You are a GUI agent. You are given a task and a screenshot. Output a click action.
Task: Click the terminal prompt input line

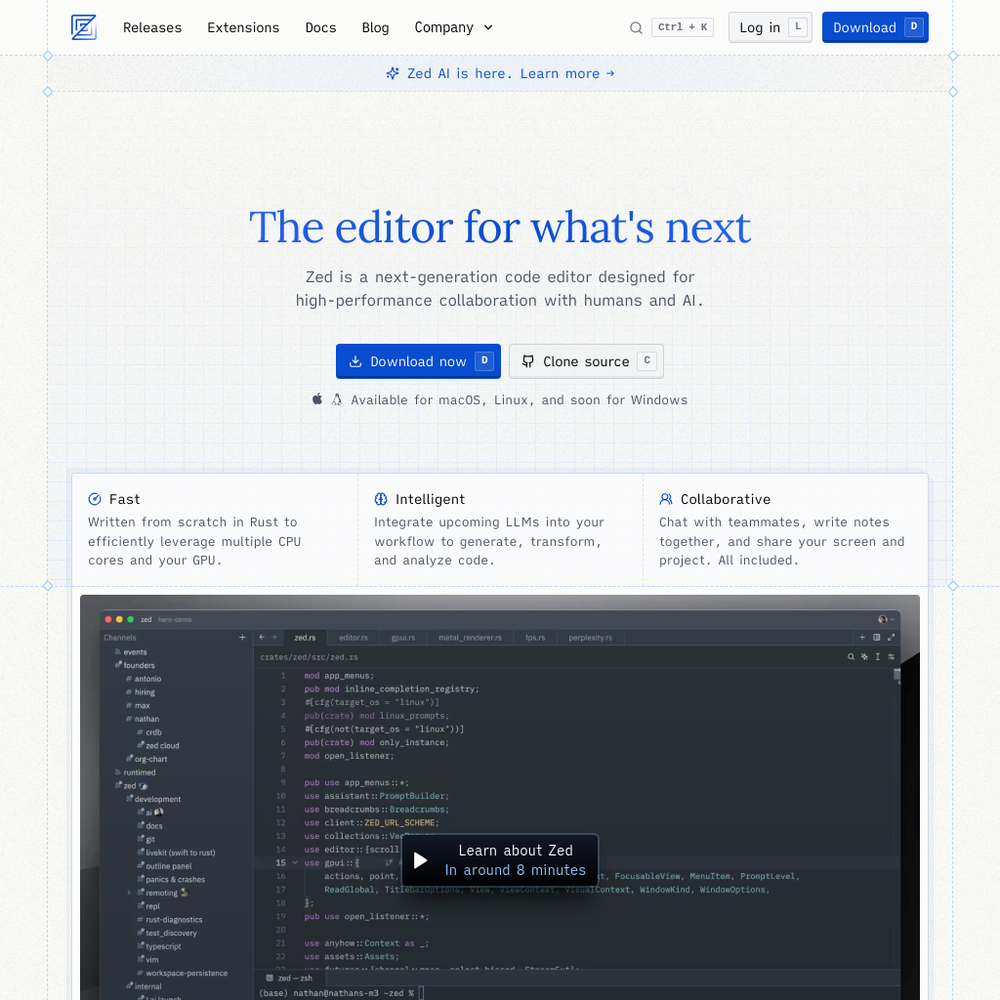pos(342,993)
